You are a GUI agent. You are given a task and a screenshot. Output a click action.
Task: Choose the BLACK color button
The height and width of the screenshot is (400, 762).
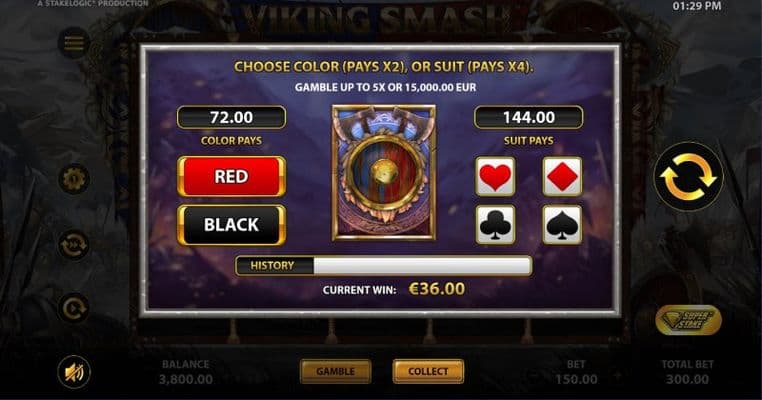coord(231,225)
